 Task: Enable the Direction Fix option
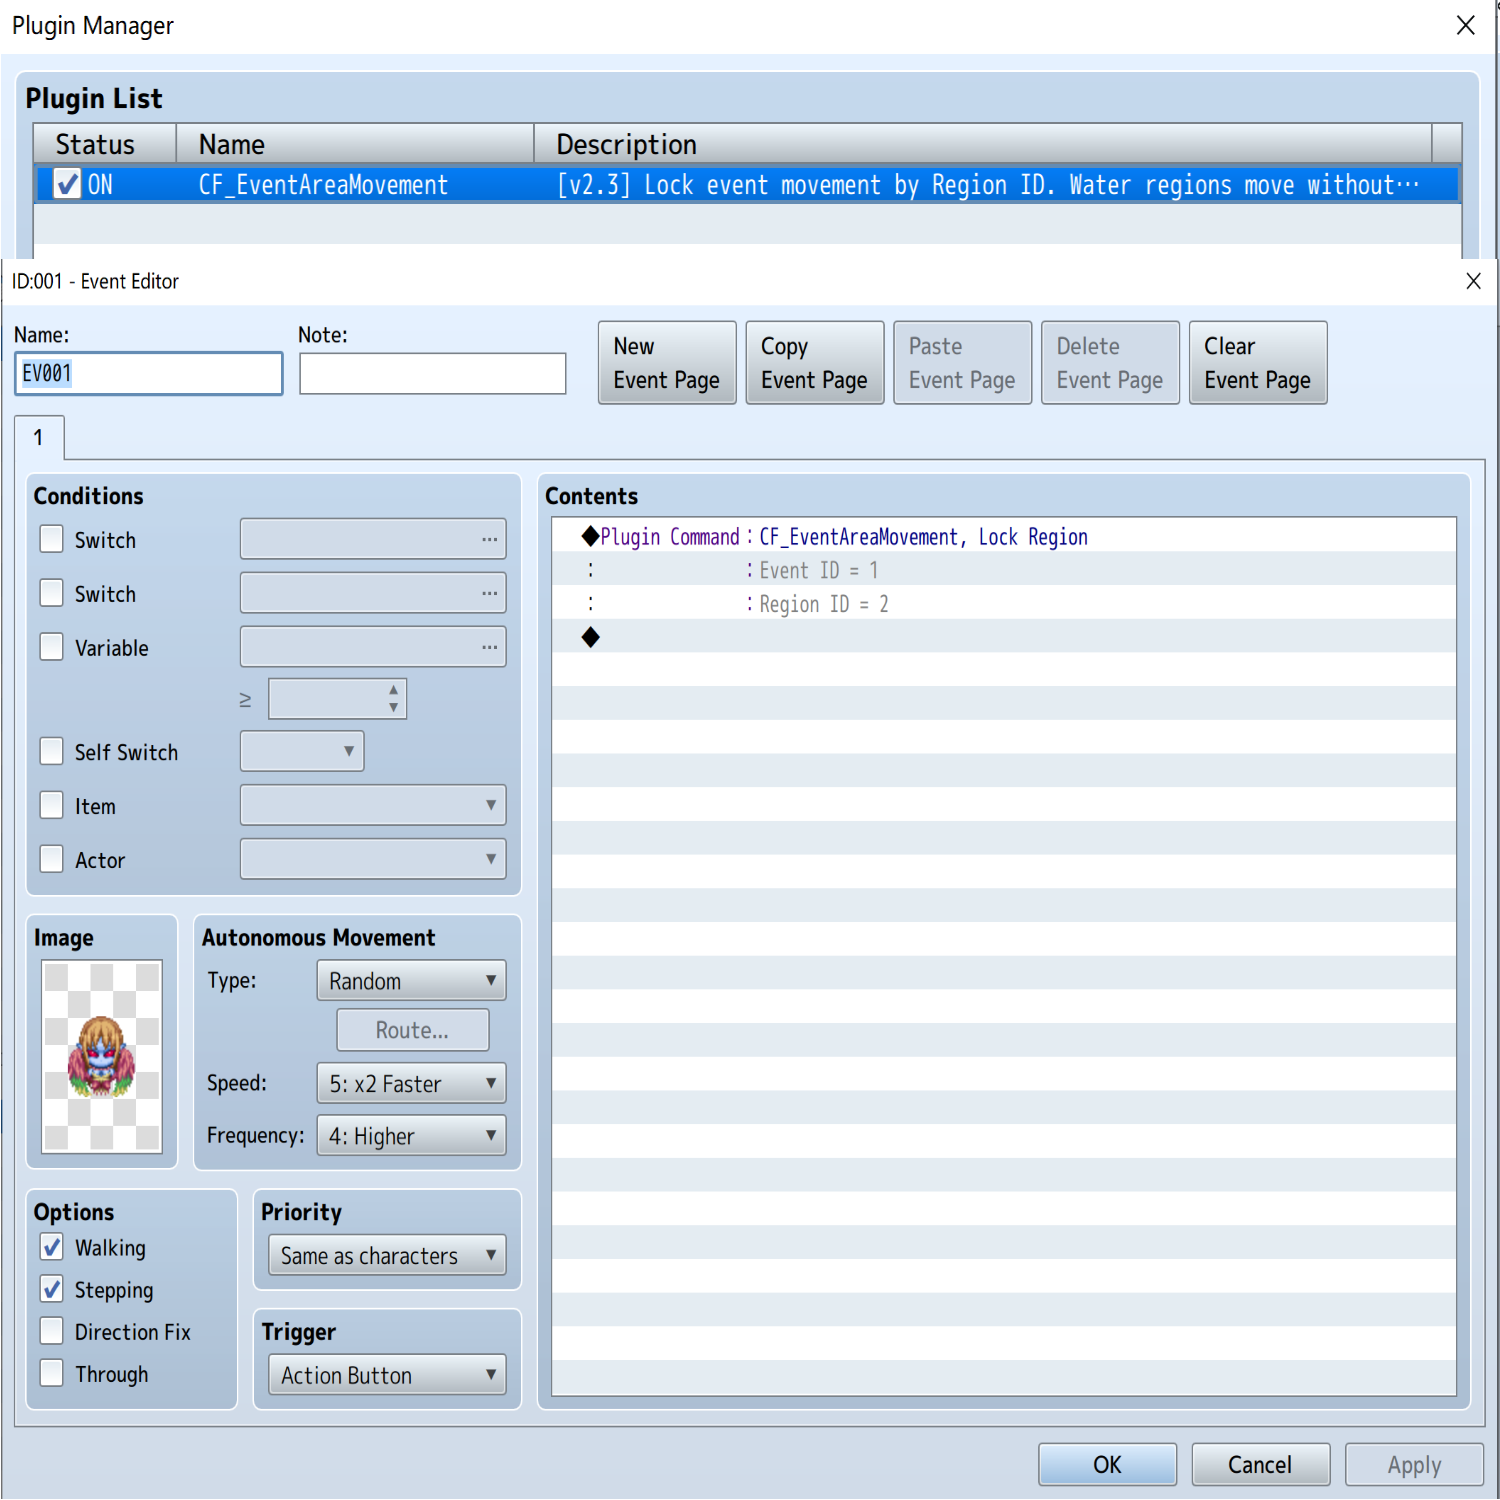coord(52,1331)
